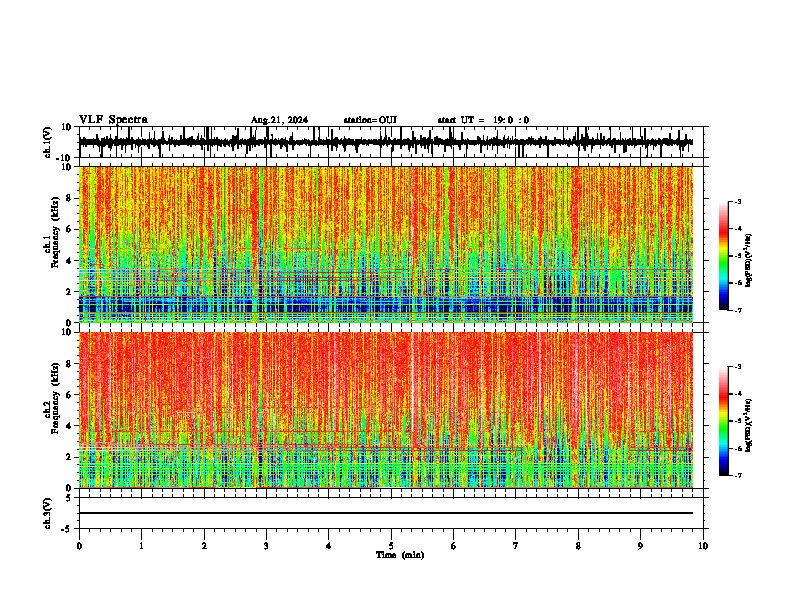Screen dimensions: 792x612
Task: Click the "2" kHz tick on ch.1 spectrogram
Action: pyautogui.click(x=69, y=291)
